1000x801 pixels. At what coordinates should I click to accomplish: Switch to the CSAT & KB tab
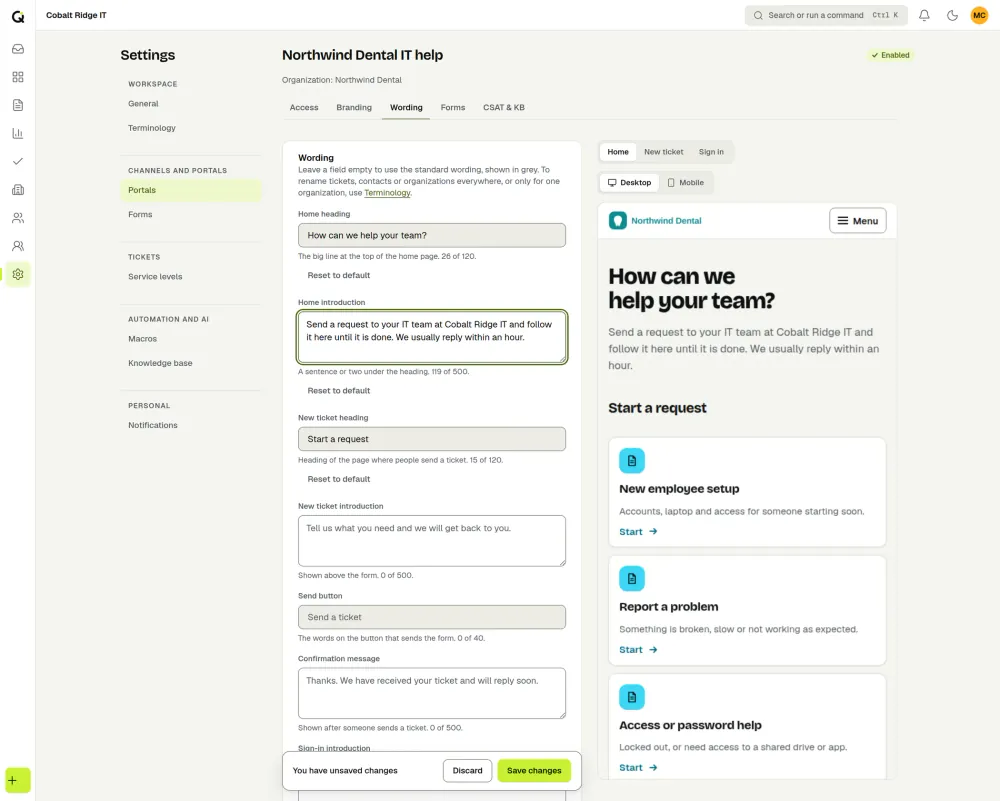(504, 107)
